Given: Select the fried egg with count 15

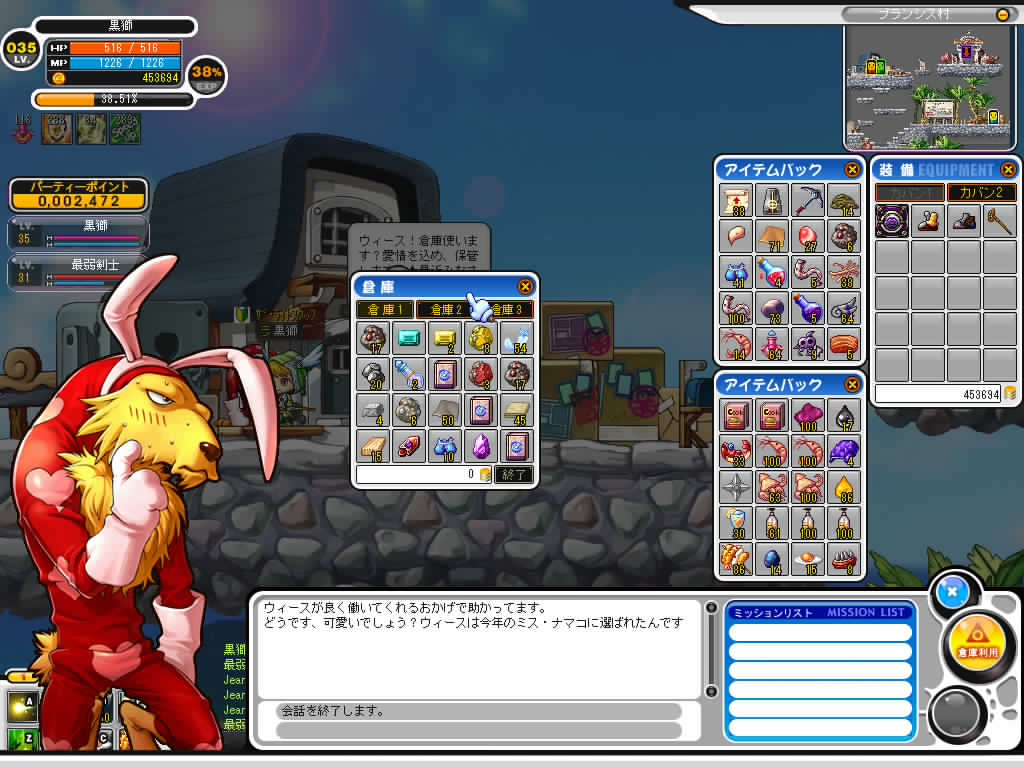Looking at the screenshot, I should point(807,559).
